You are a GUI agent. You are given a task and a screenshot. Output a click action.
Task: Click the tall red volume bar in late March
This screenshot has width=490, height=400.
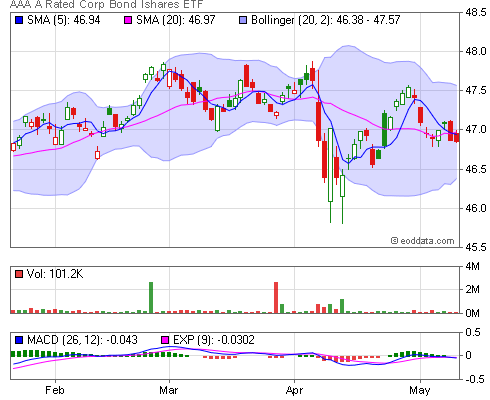pos(276,298)
